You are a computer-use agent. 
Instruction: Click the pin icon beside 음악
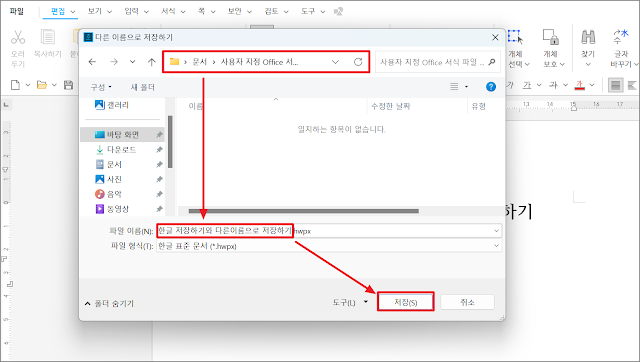pyautogui.click(x=159, y=194)
